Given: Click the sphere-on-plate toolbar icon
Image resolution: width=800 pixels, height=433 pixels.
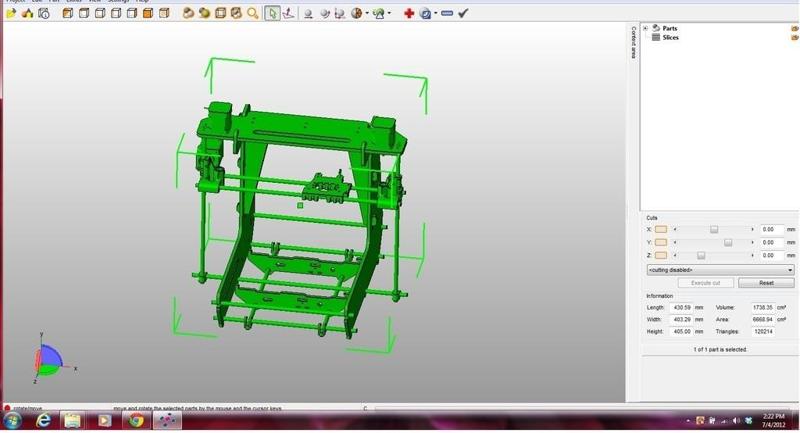Looking at the screenshot, I should tap(308, 14).
